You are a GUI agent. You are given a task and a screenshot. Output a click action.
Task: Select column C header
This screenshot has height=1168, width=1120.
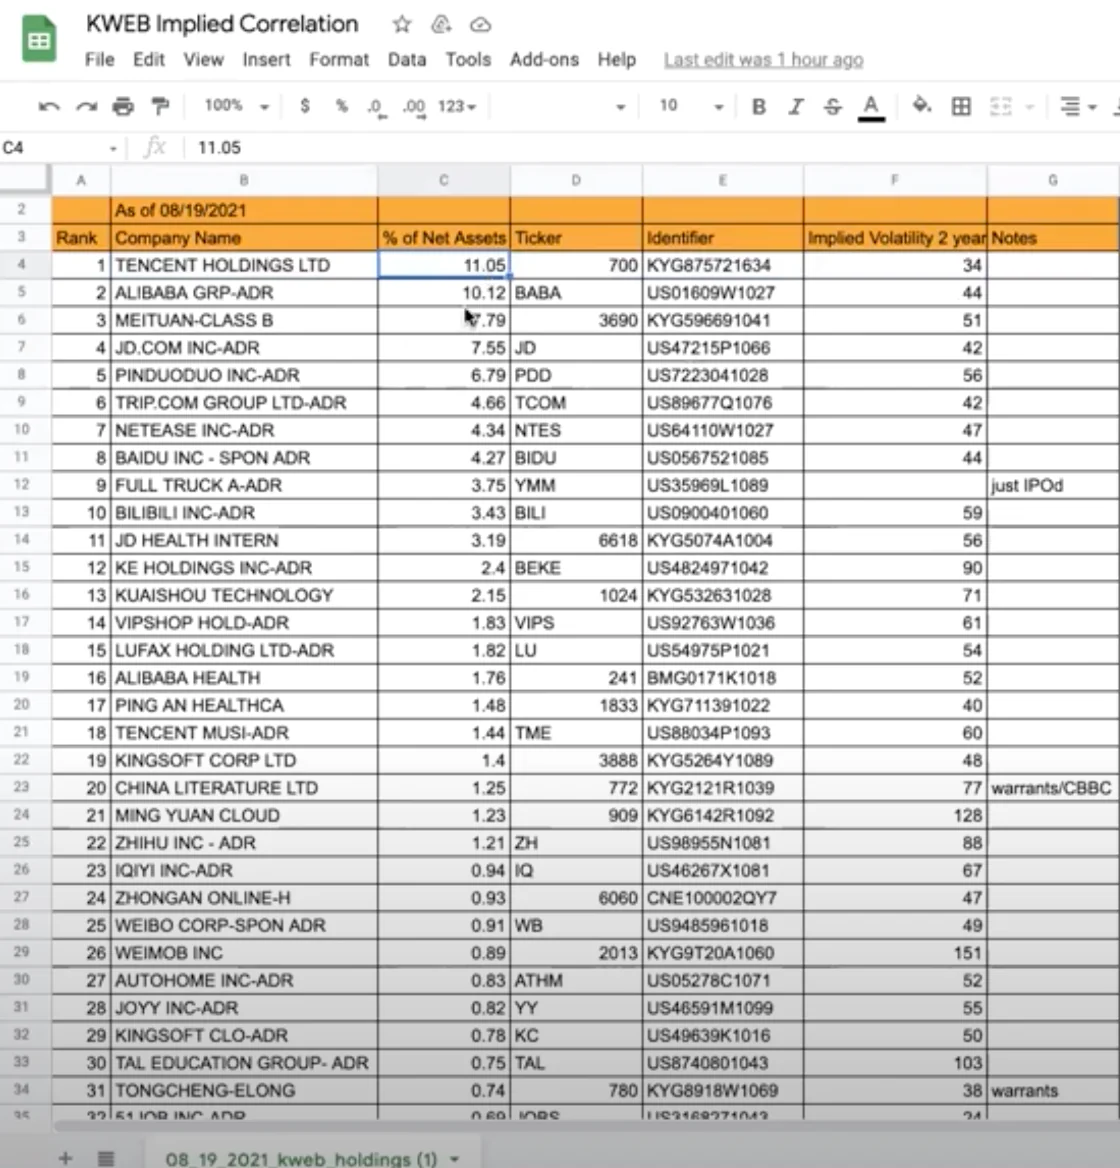coord(443,180)
